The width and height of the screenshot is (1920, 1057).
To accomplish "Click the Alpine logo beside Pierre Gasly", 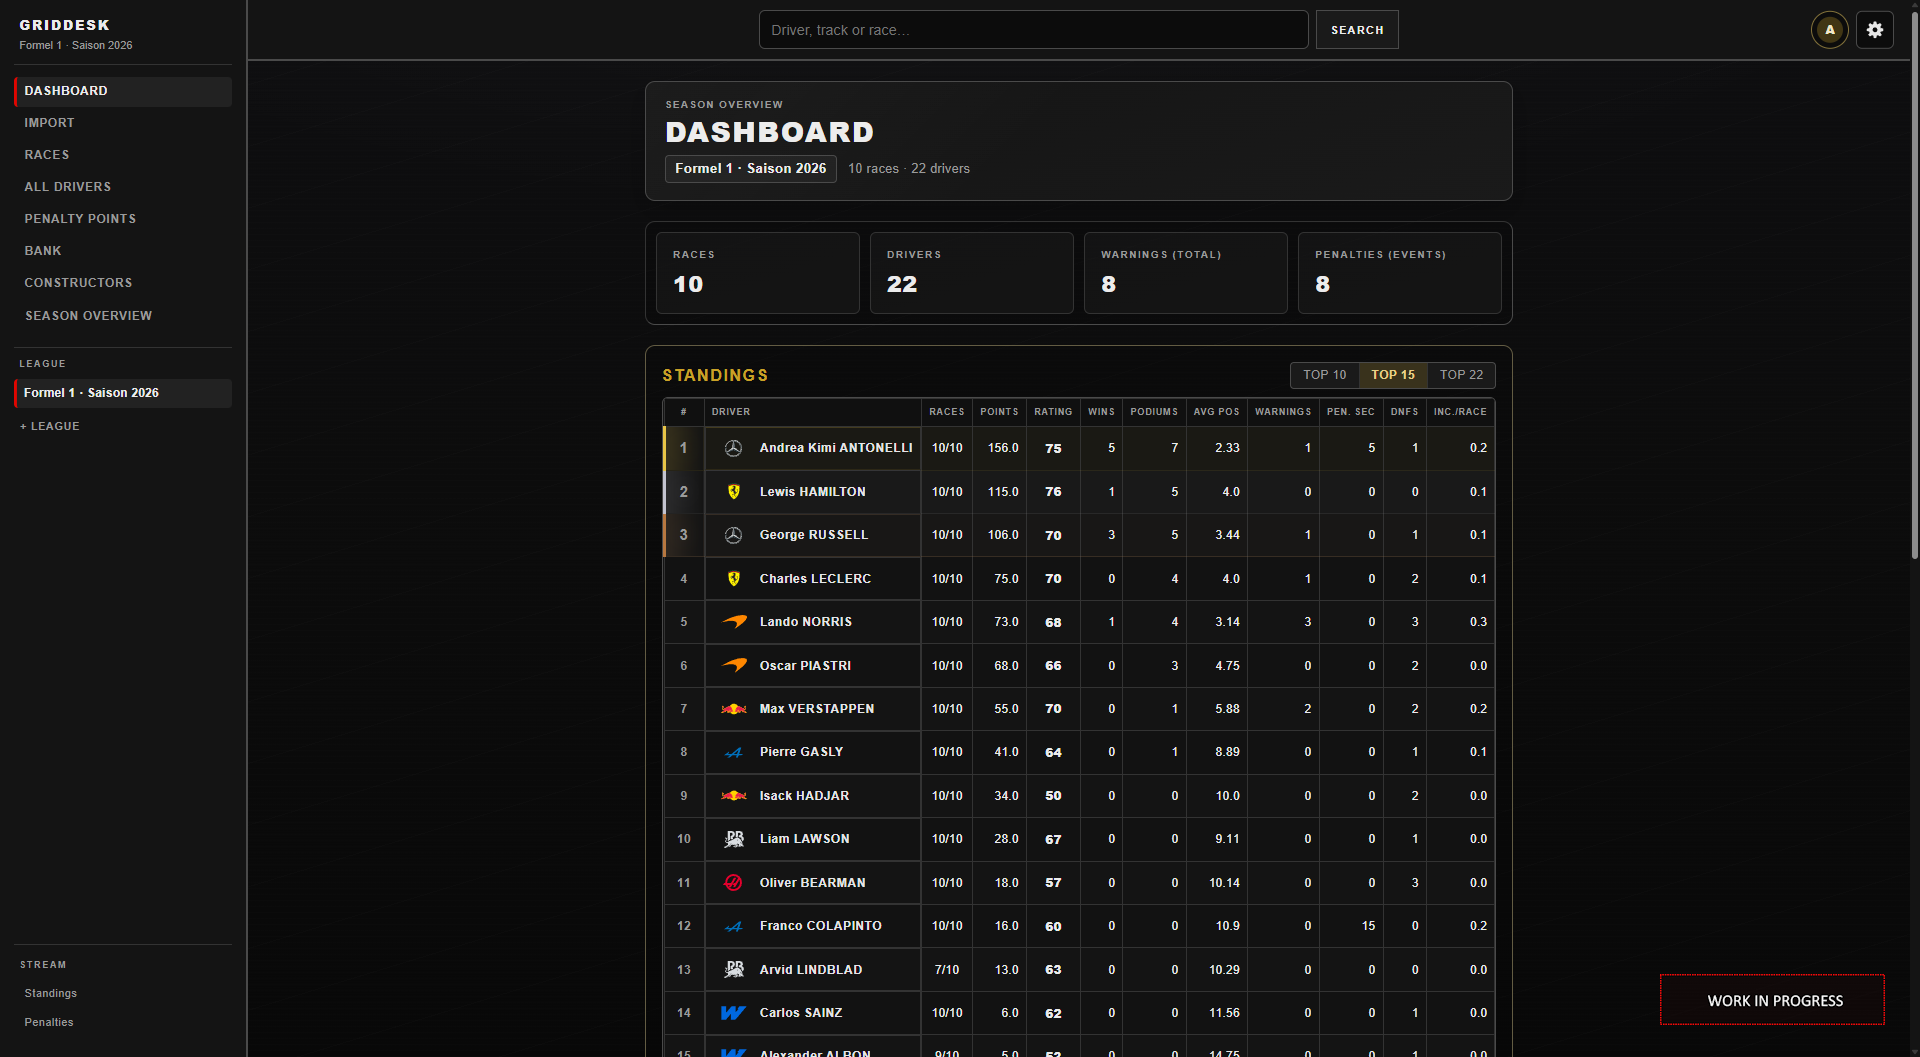I will pyautogui.click(x=734, y=752).
